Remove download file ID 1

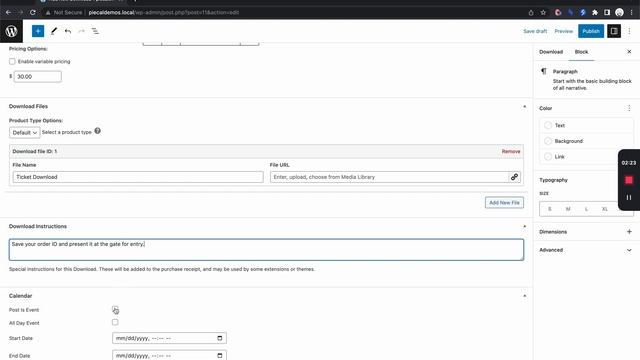click(x=511, y=151)
